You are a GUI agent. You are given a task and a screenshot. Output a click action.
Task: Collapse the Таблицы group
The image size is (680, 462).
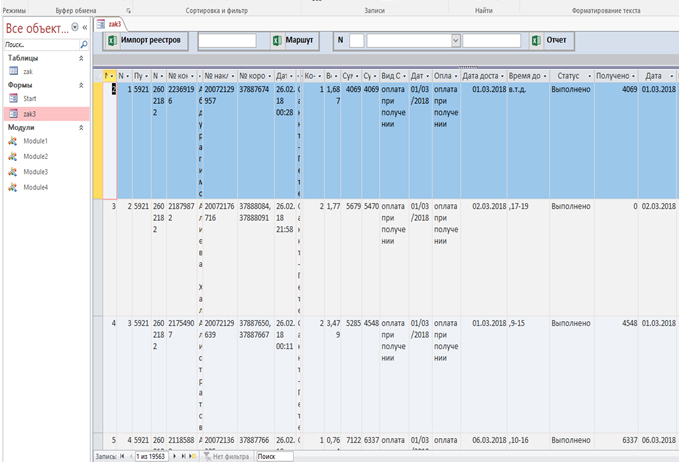(x=81, y=58)
